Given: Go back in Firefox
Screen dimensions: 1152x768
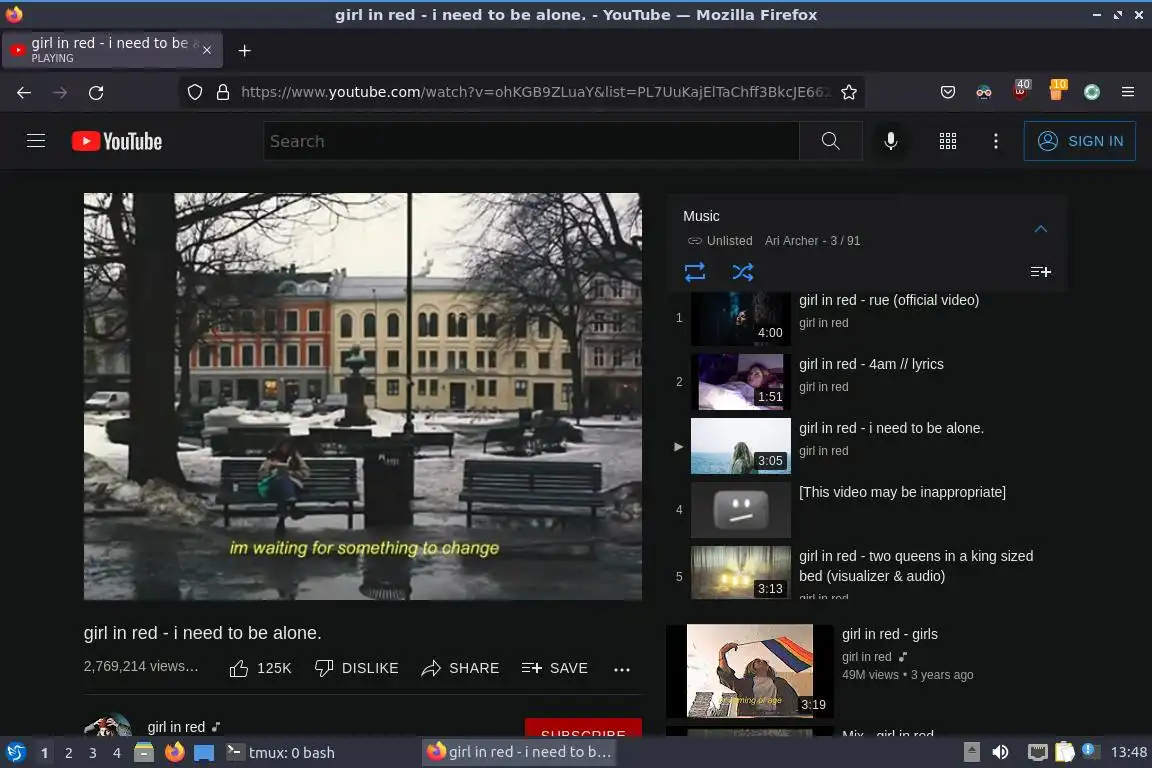Looking at the screenshot, I should click(x=24, y=93).
